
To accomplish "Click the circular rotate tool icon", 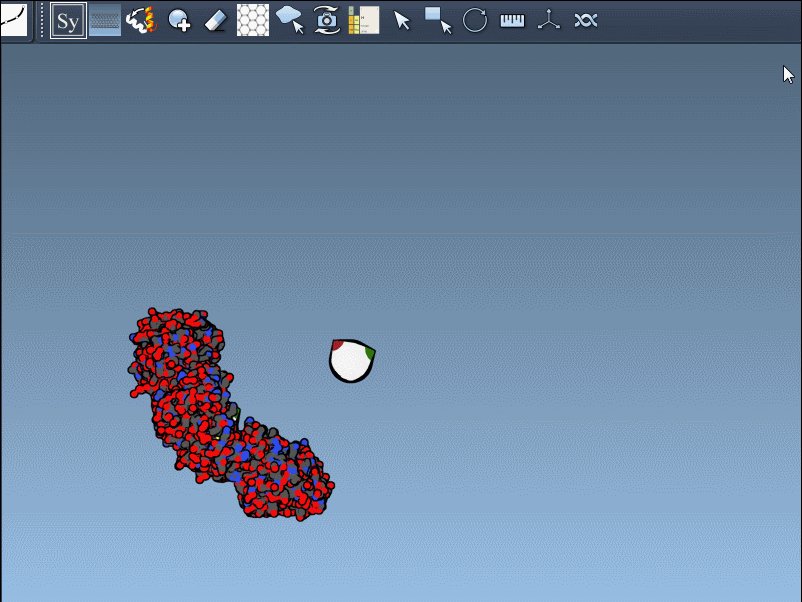I will tap(475, 20).
